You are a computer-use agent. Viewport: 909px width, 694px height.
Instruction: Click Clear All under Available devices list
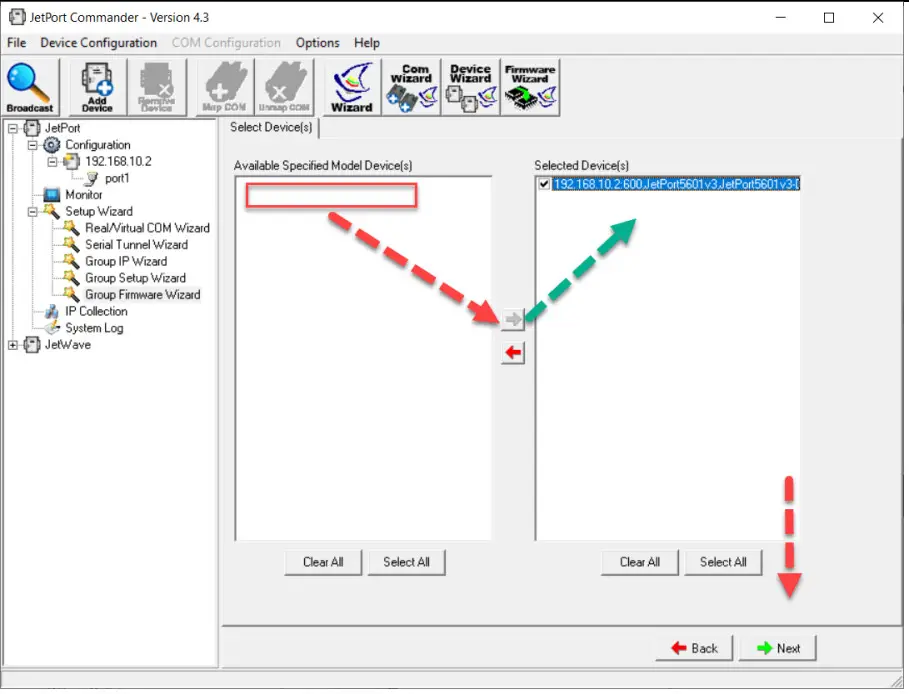323,562
